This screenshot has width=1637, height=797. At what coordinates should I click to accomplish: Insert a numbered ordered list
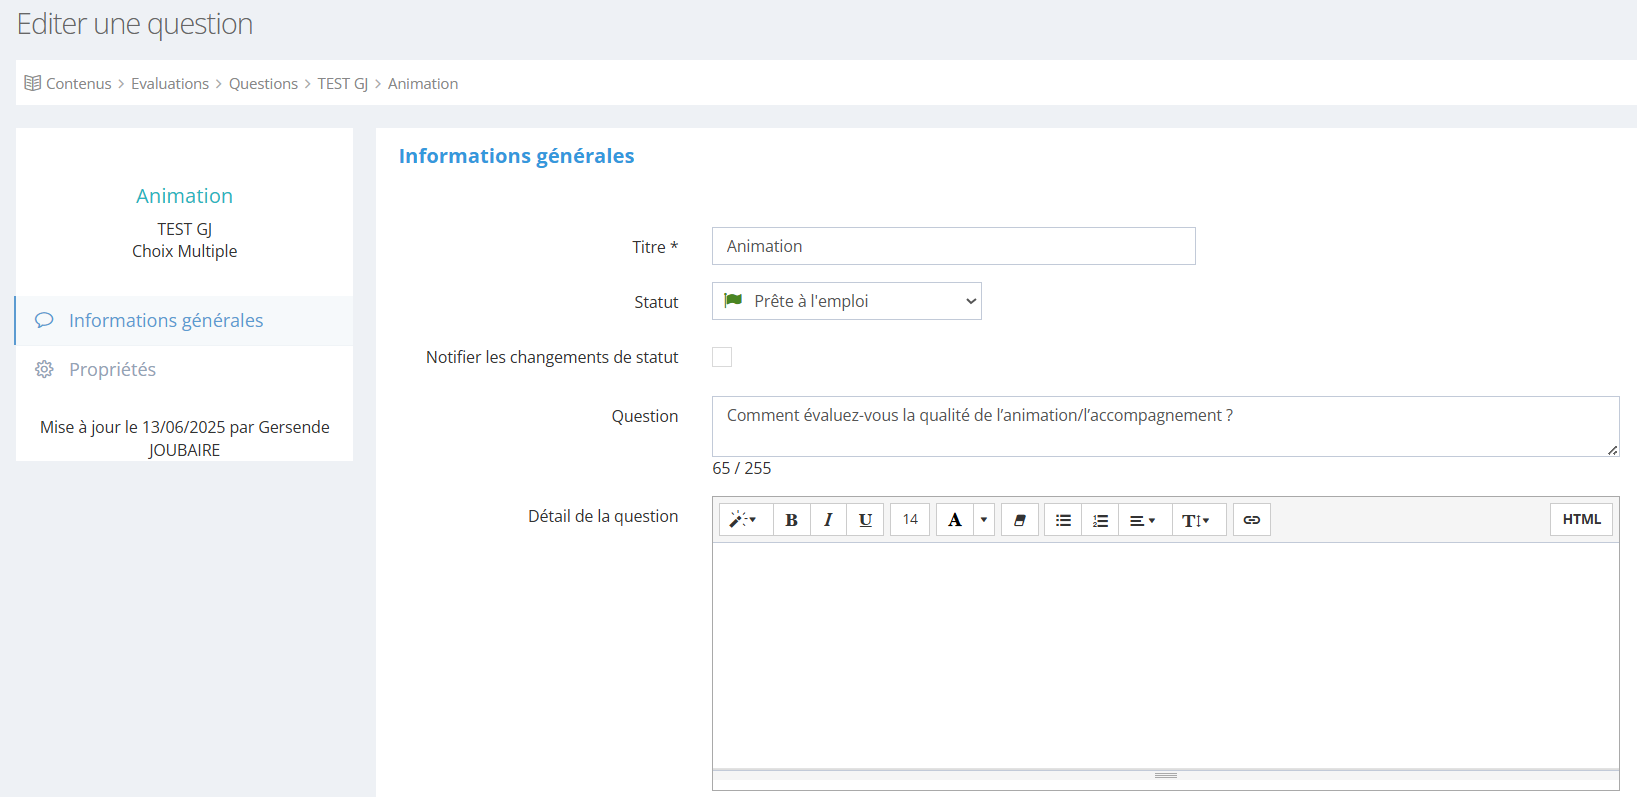(1100, 520)
